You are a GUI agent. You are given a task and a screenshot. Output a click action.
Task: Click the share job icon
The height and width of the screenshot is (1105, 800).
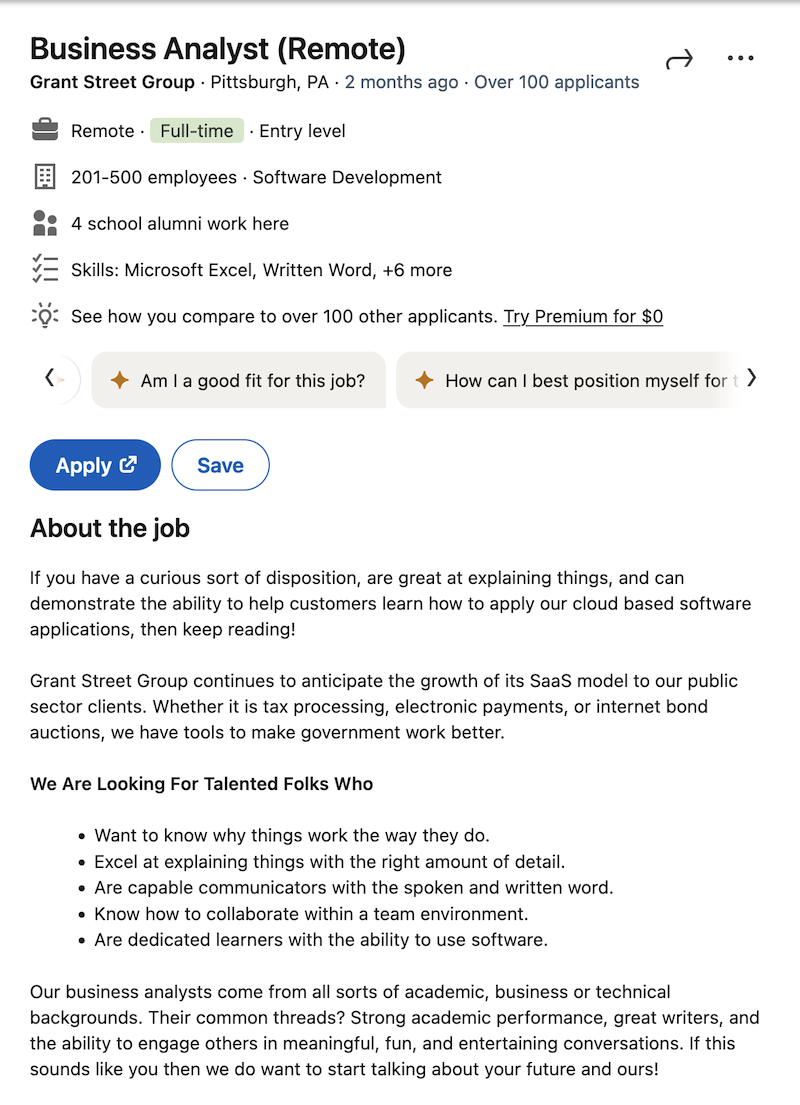(x=680, y=58)
